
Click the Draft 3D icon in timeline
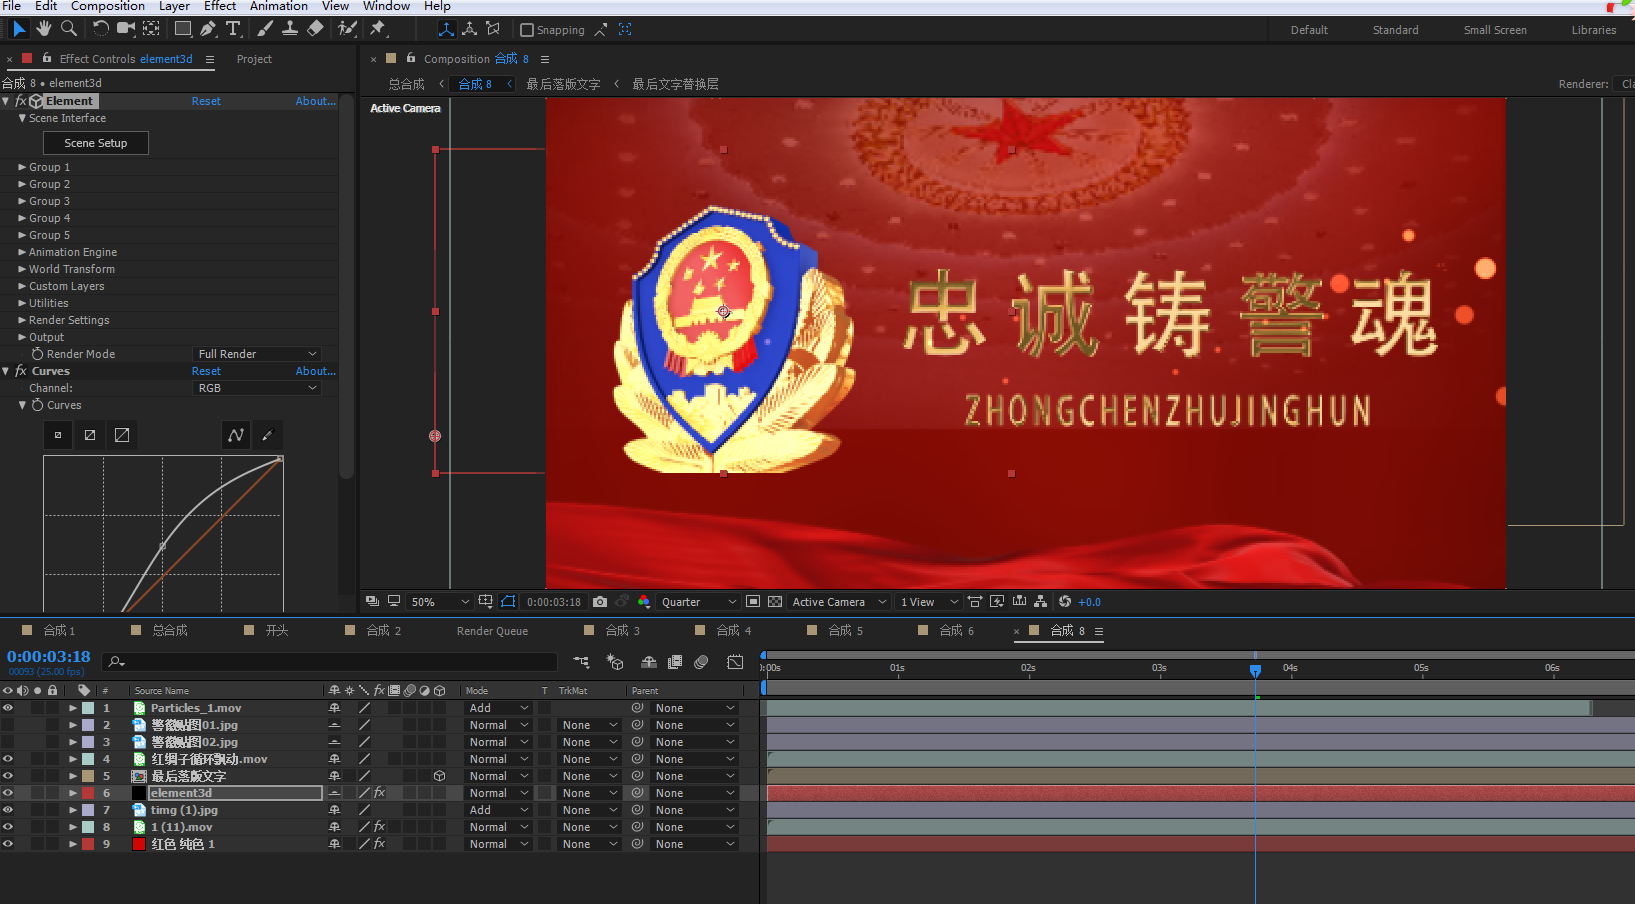click(x=615, y=662)
